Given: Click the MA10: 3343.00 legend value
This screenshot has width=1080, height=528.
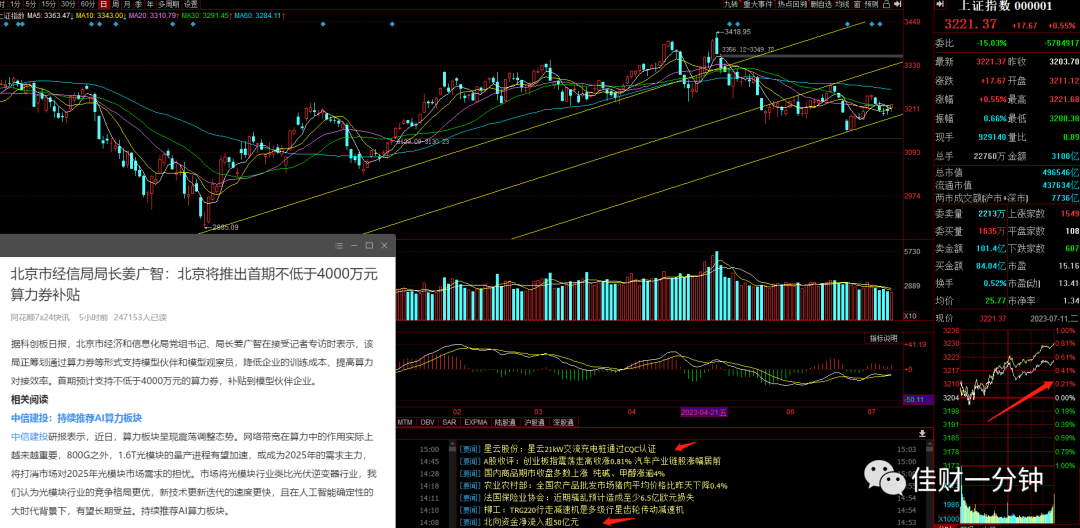Looking at the screenshot, I should click(x=100, y=15).
